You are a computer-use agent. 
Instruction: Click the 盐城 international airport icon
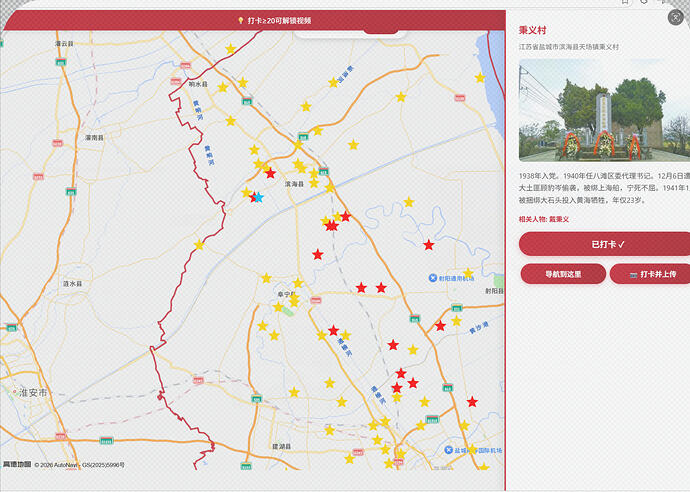(x=448, y=450)
